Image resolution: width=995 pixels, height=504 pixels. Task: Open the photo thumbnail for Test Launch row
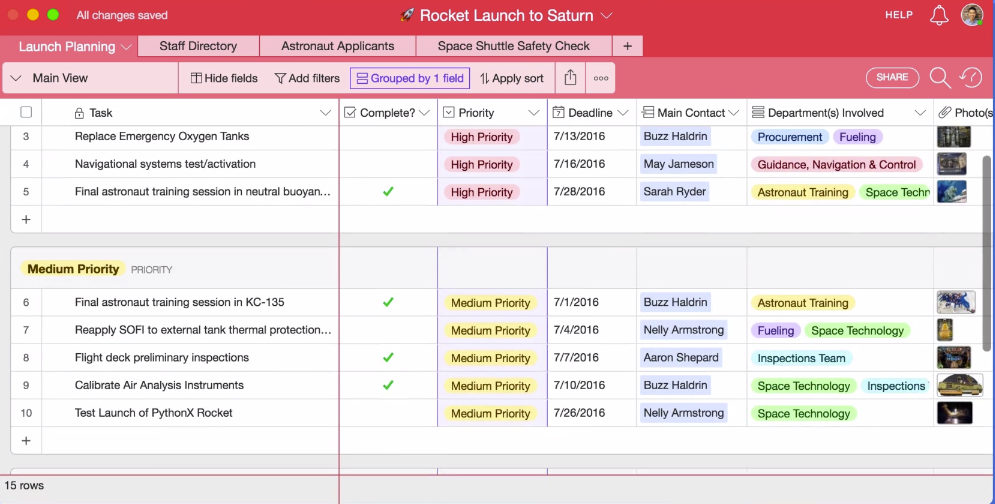click(954, 413)
